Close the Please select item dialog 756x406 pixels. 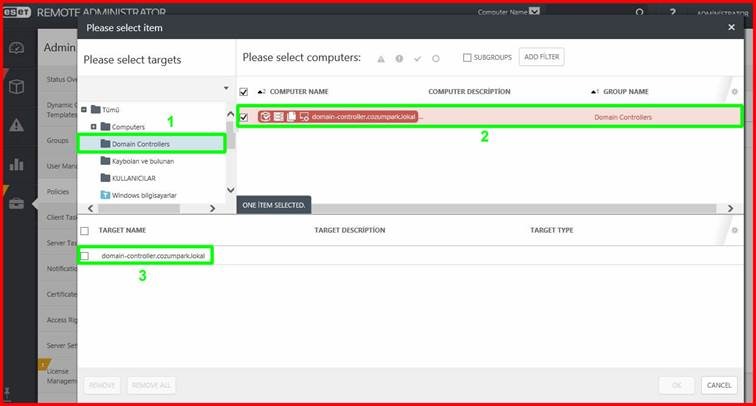tap(731, 27)
